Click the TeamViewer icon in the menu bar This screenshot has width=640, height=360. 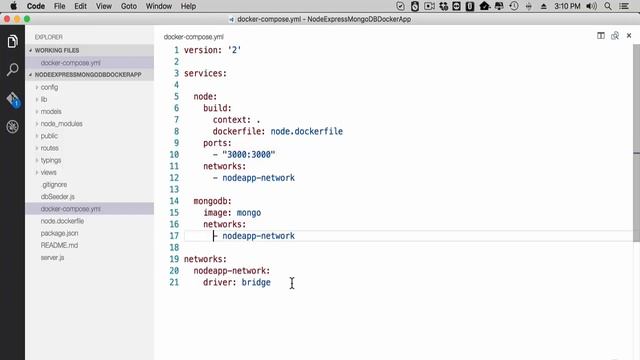coord(456,6)
